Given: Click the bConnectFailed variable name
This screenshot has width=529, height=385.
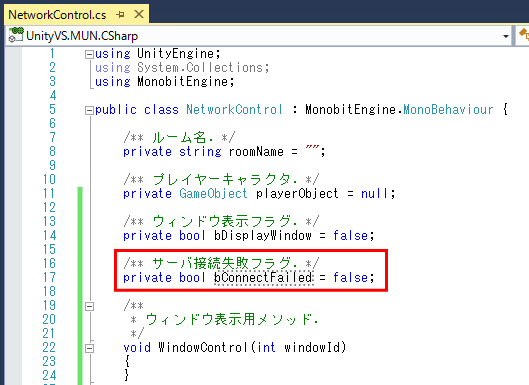Looking at the screenshot, I should coord(263,278).
